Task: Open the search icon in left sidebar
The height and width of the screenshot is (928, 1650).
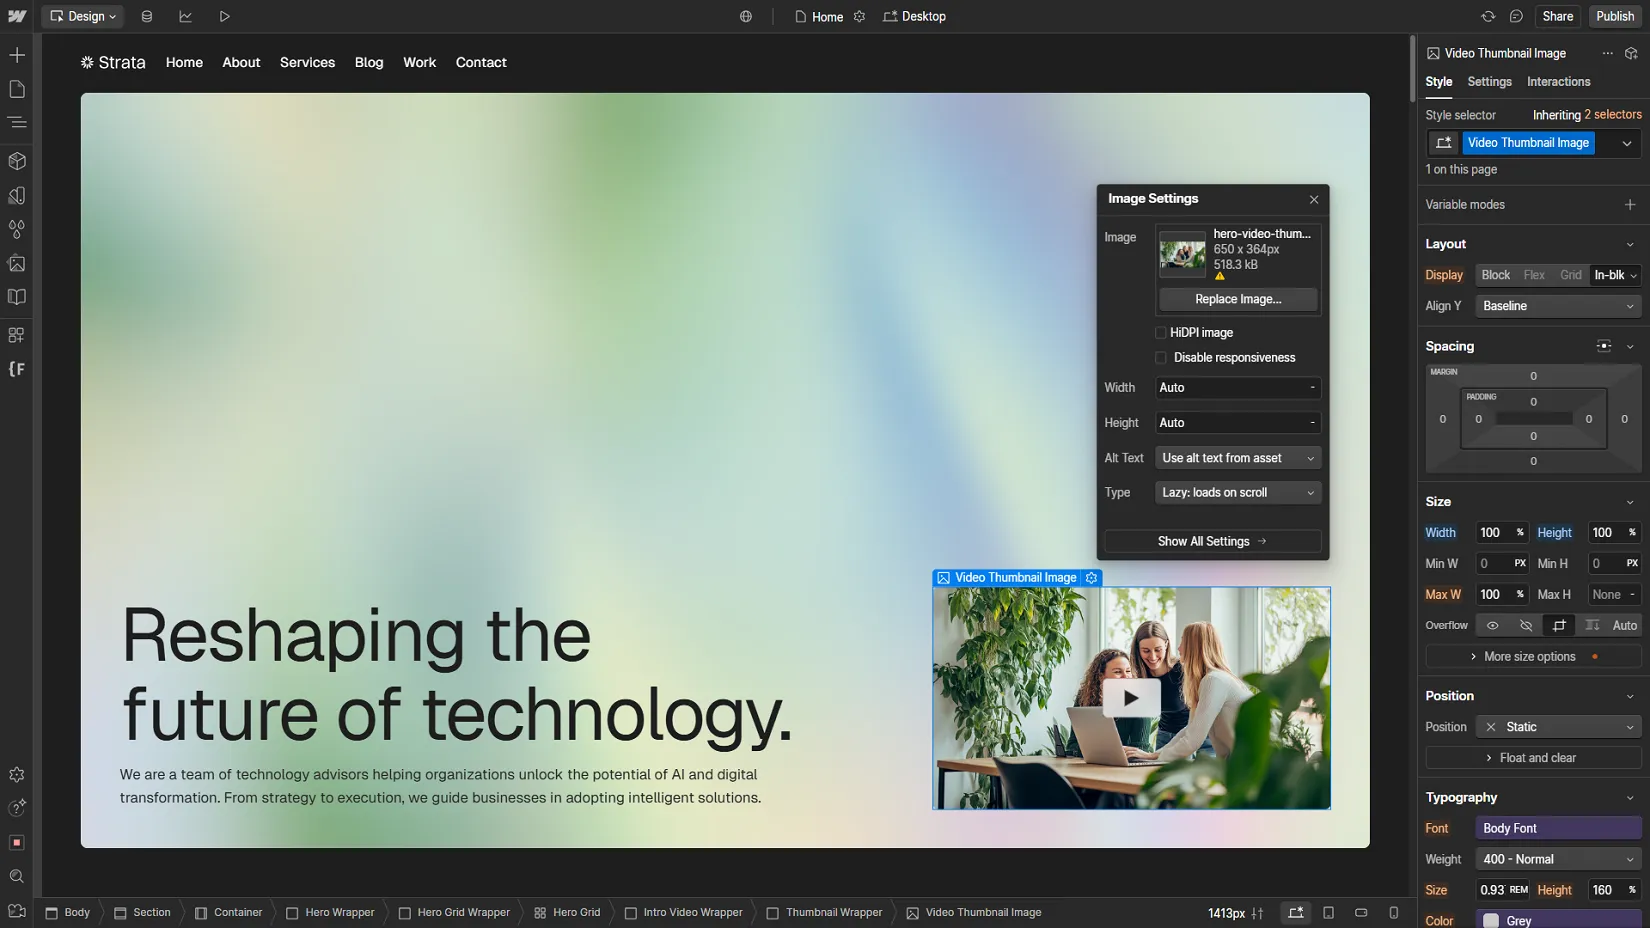Action: tap(17, 877)
